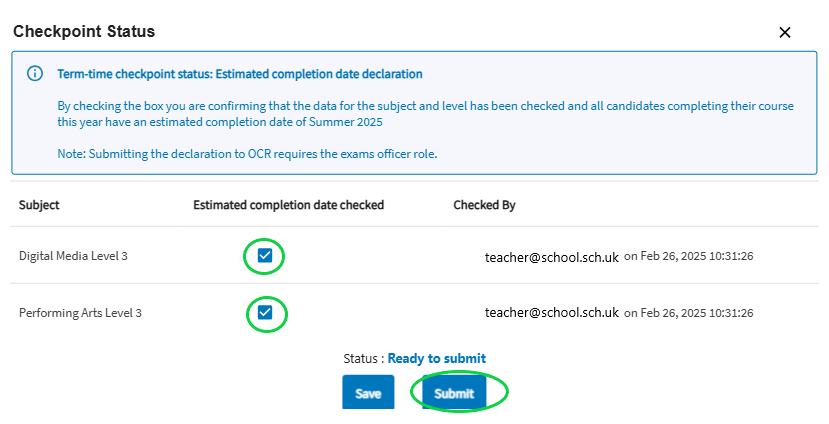The width and height of the screenshot is (829, 424).
Task: Click the info icon in the blue banner
Action: coord(35,73)
